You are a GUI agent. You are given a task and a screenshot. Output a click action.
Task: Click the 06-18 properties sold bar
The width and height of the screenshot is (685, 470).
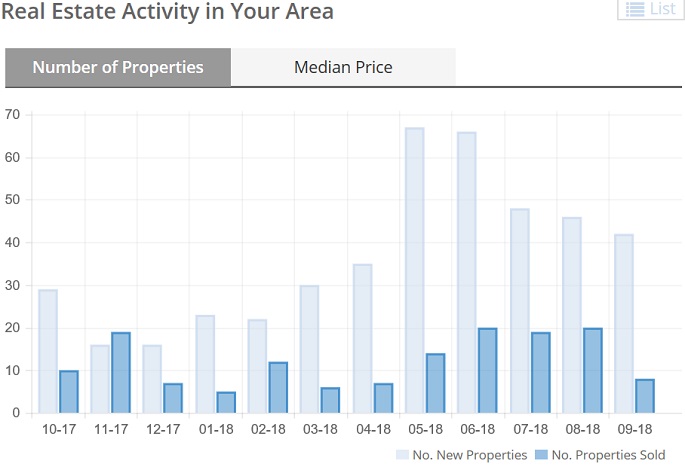point(487,370)
